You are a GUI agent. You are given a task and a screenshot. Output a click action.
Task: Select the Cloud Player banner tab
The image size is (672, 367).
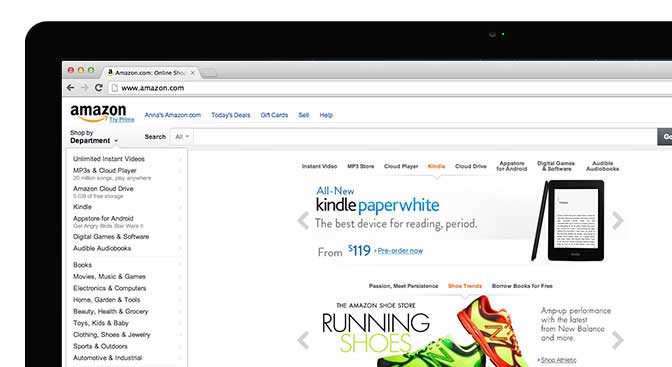(401, 166)
